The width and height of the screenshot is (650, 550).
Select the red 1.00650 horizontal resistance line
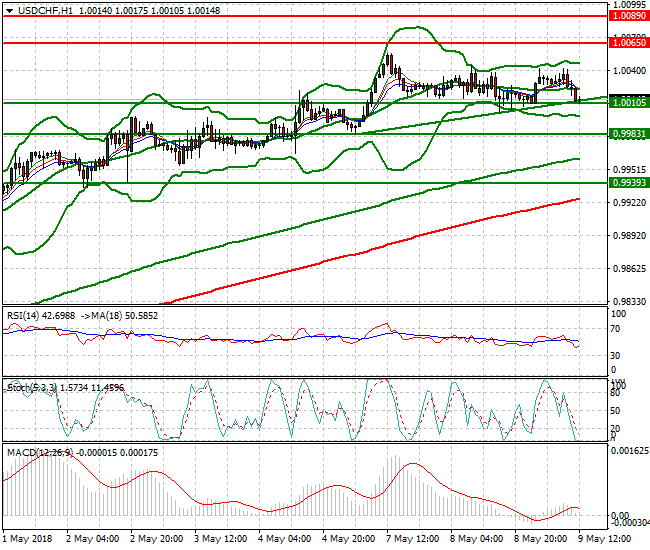(306, 43)
